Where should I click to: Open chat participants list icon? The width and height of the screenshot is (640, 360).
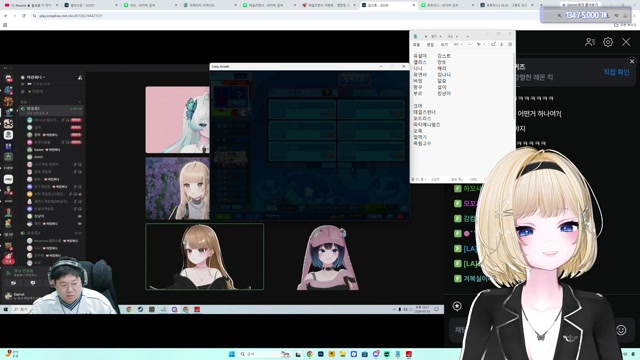[589, 42]
